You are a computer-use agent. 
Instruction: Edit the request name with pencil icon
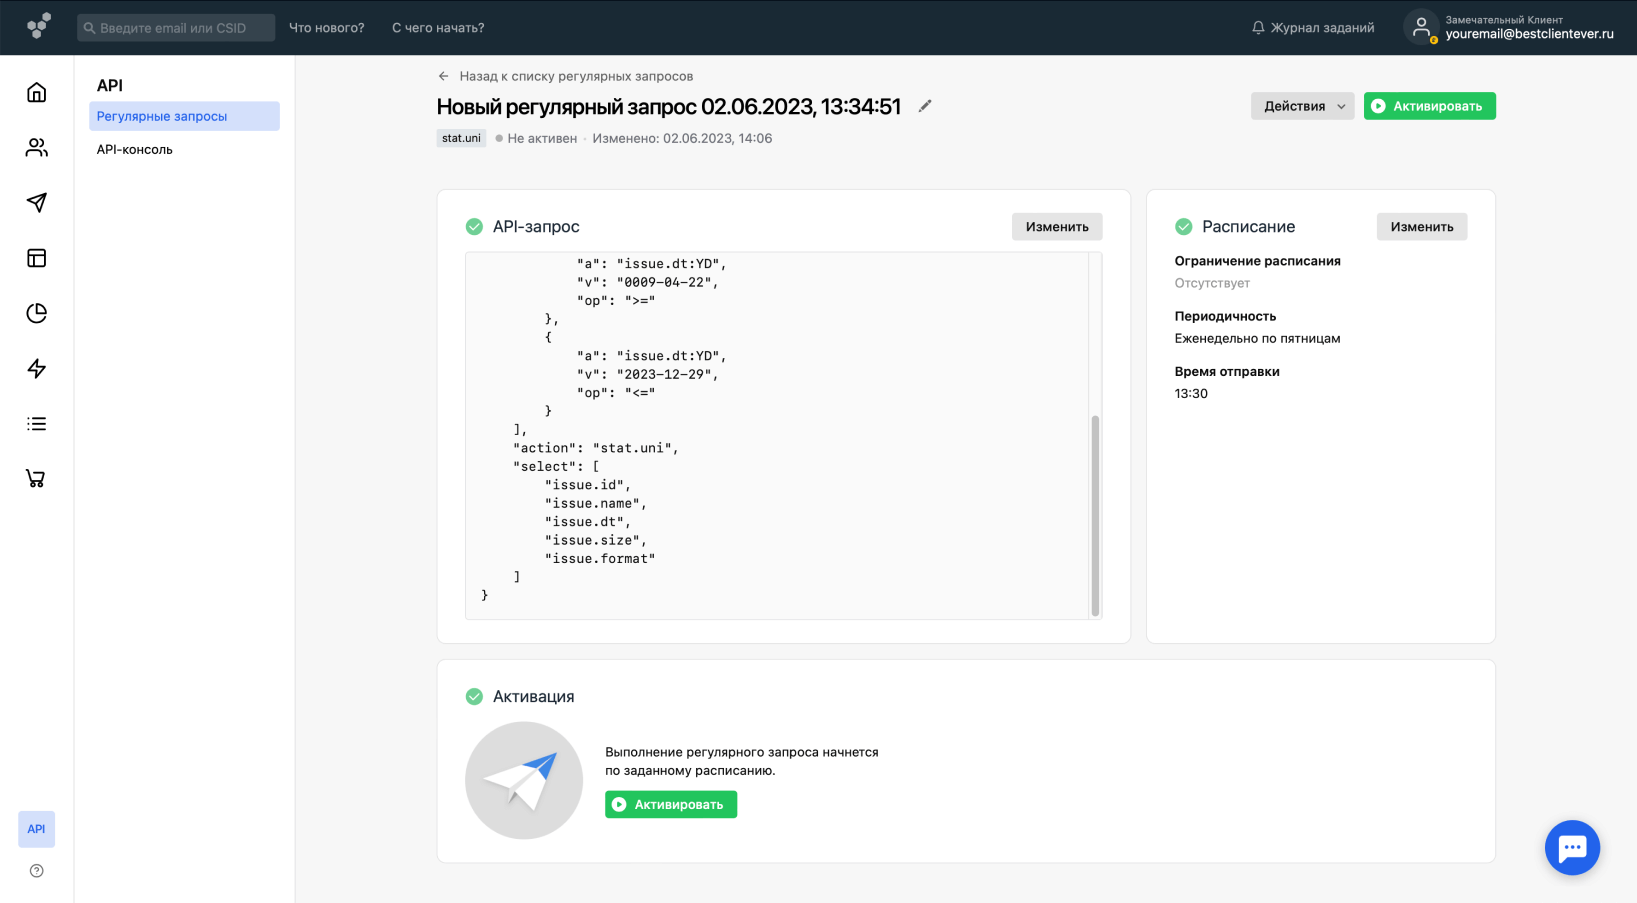924,105
